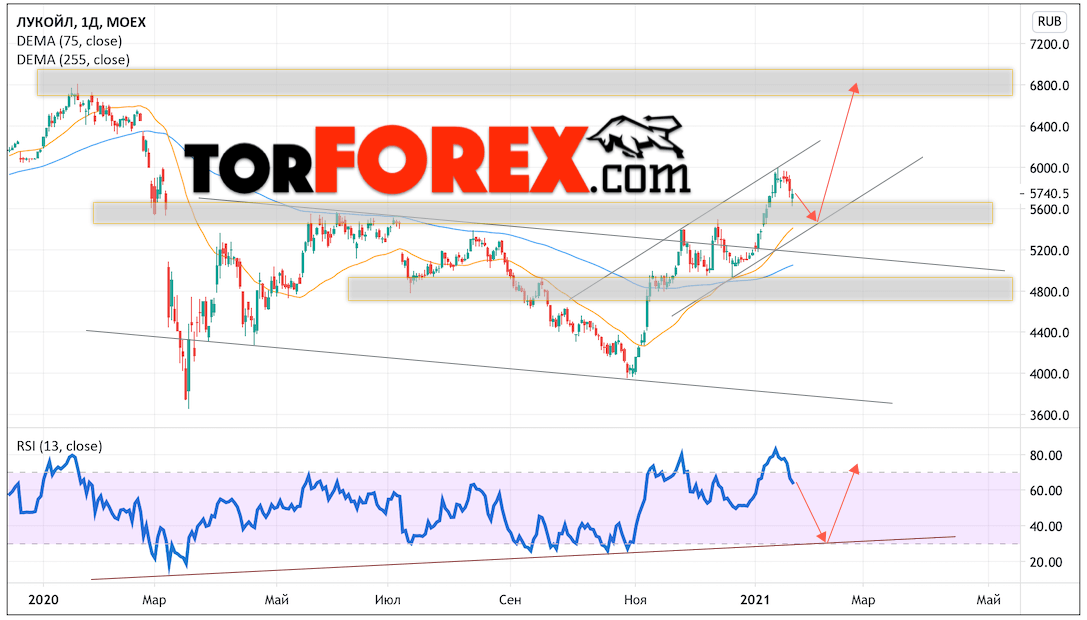Click the DEMA (75, close) indicator label
Viewport: 1087px width, 620px height.
click(69, 41)
